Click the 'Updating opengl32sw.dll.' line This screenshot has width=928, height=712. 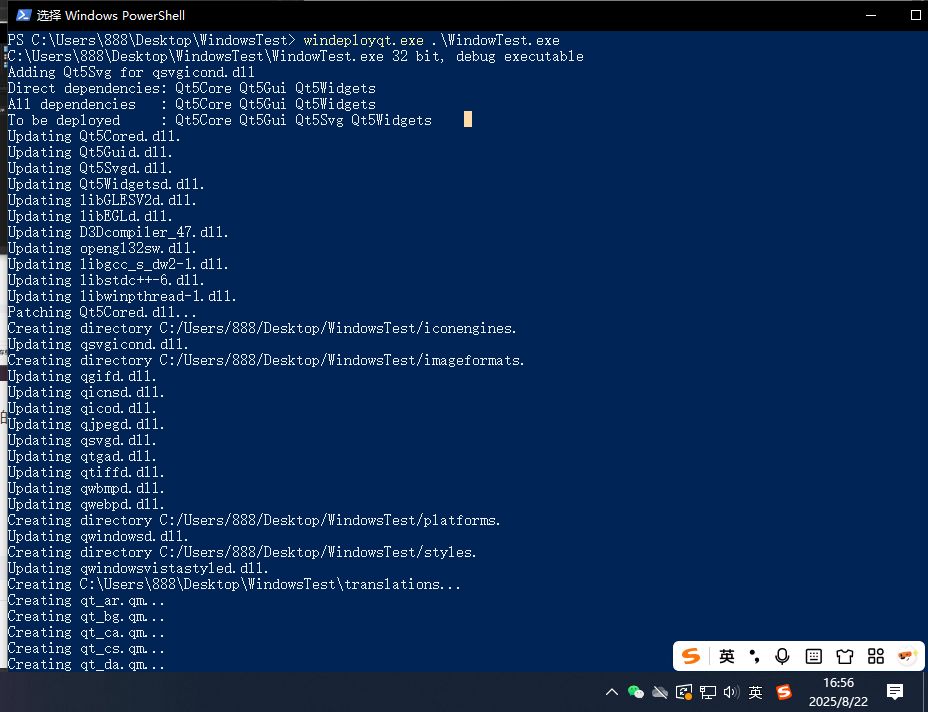tap(102, 248)
